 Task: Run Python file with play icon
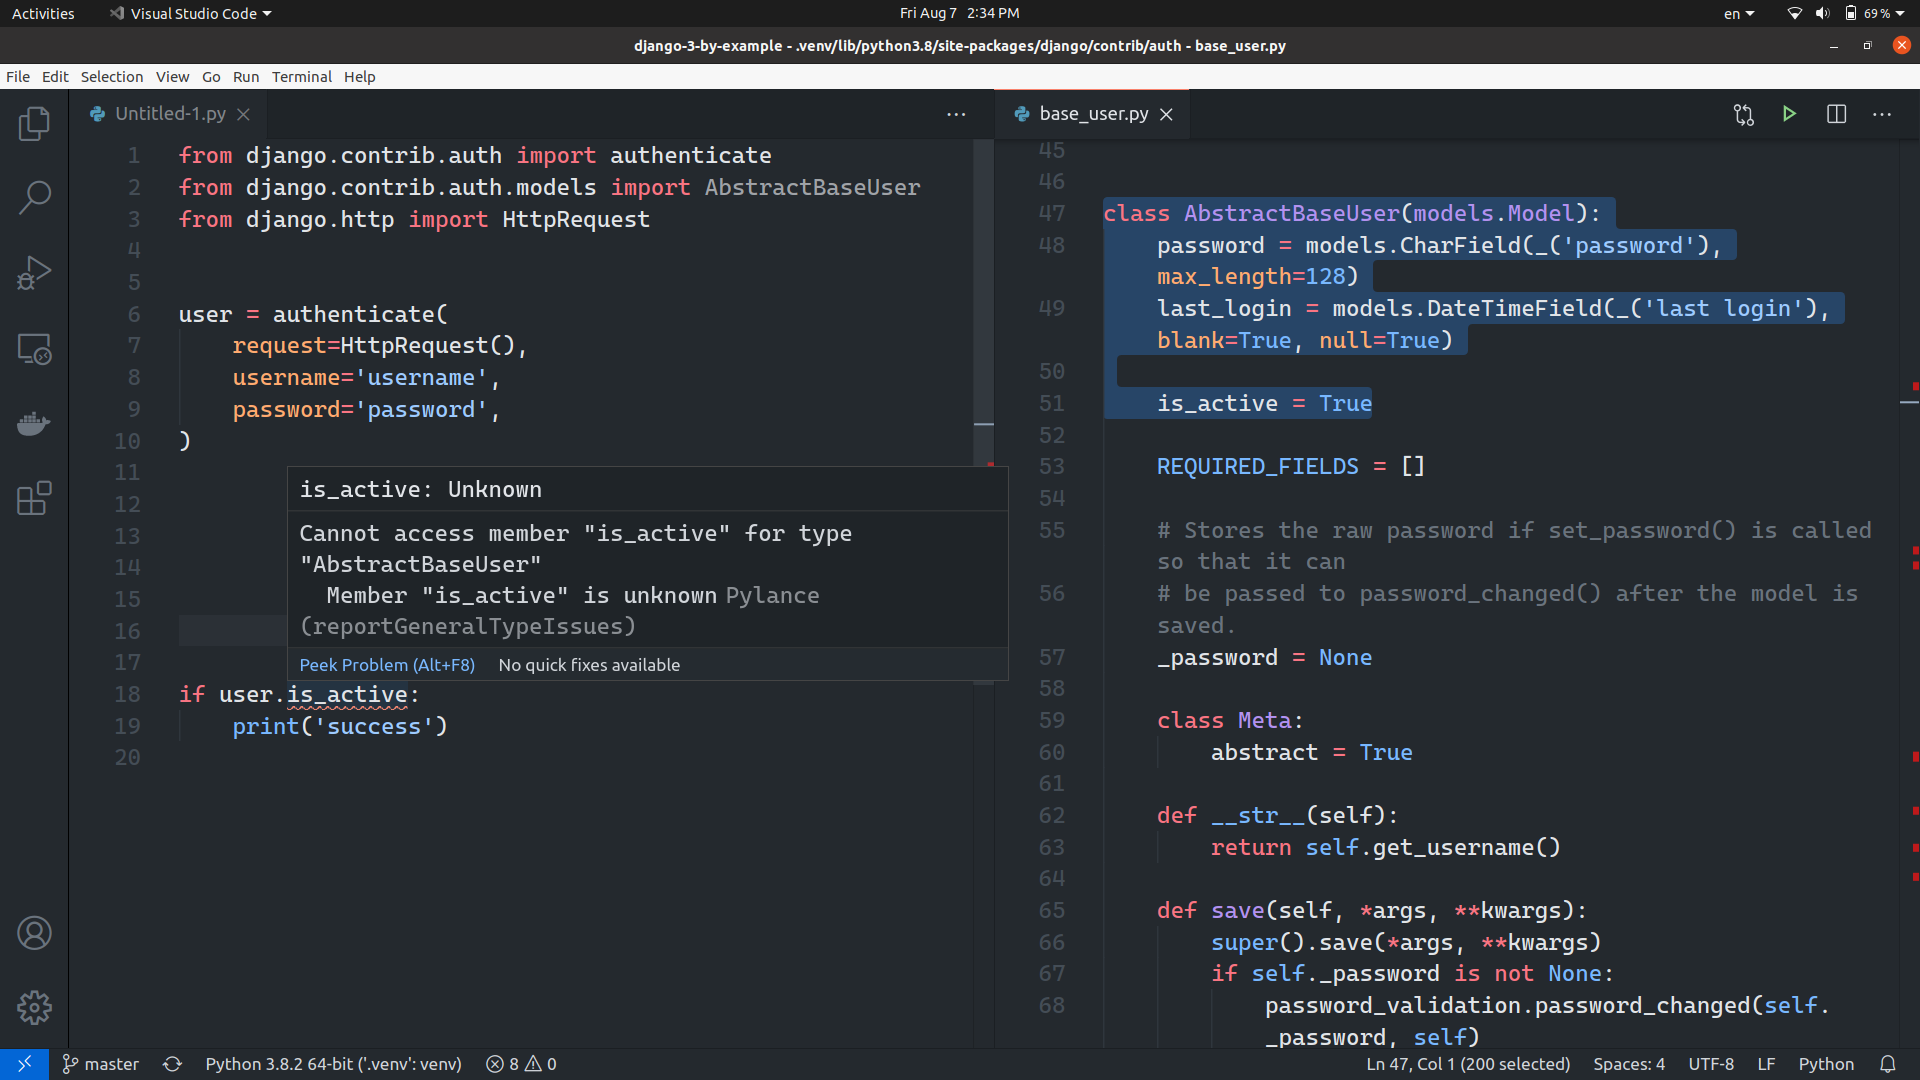tap(1789, 114)
